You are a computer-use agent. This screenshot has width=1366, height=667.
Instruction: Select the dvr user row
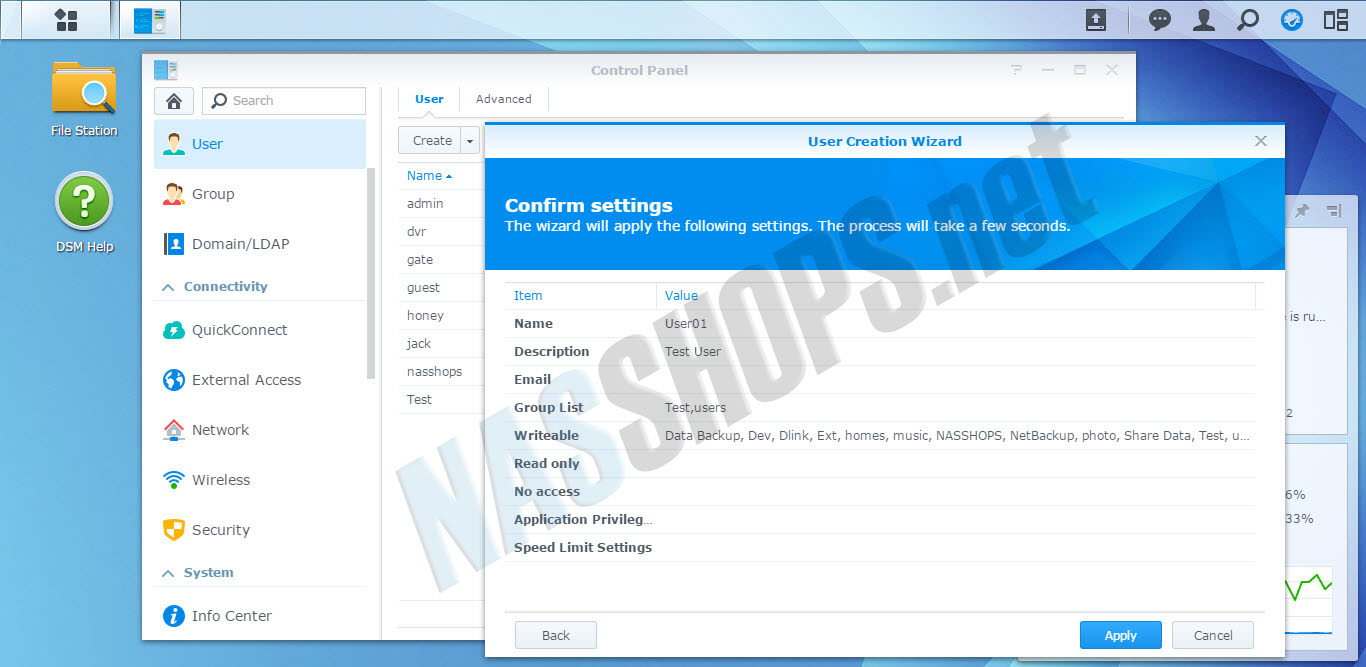439,231
